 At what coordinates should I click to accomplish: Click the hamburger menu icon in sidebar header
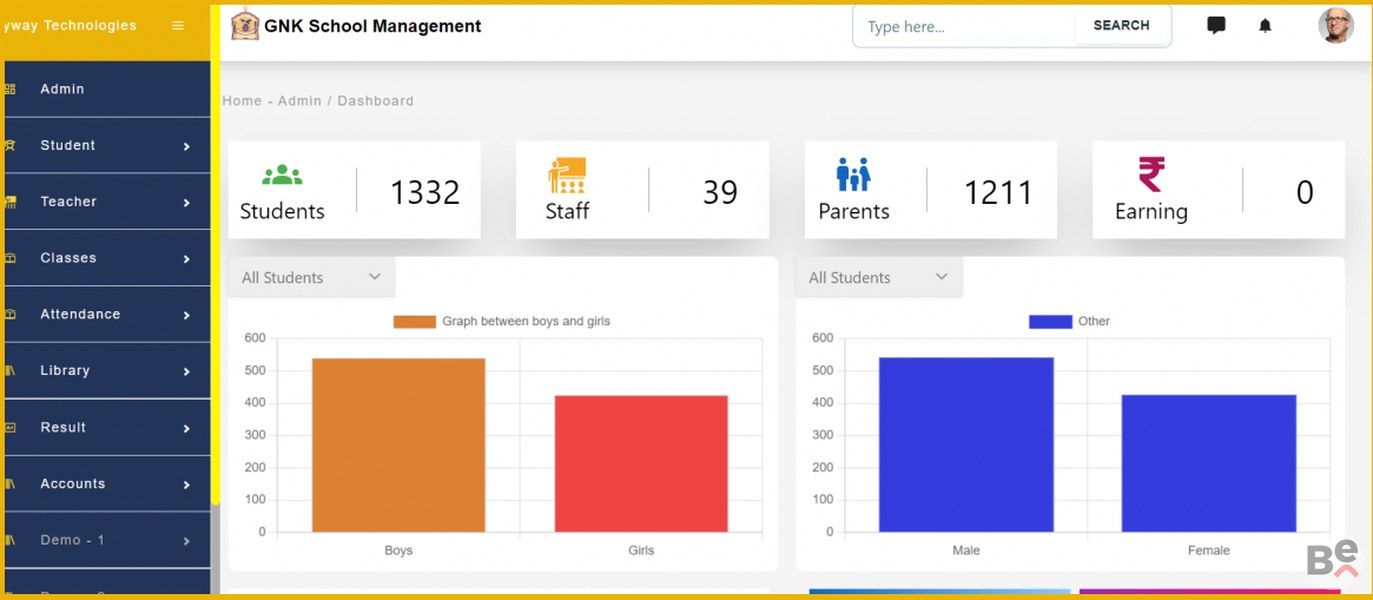pos(178,26)
